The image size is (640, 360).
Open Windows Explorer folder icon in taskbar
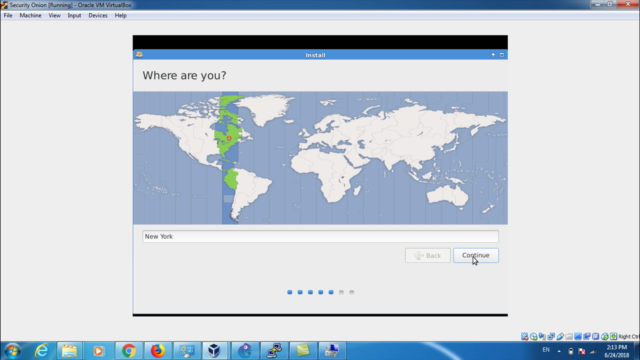pos(69,351)
